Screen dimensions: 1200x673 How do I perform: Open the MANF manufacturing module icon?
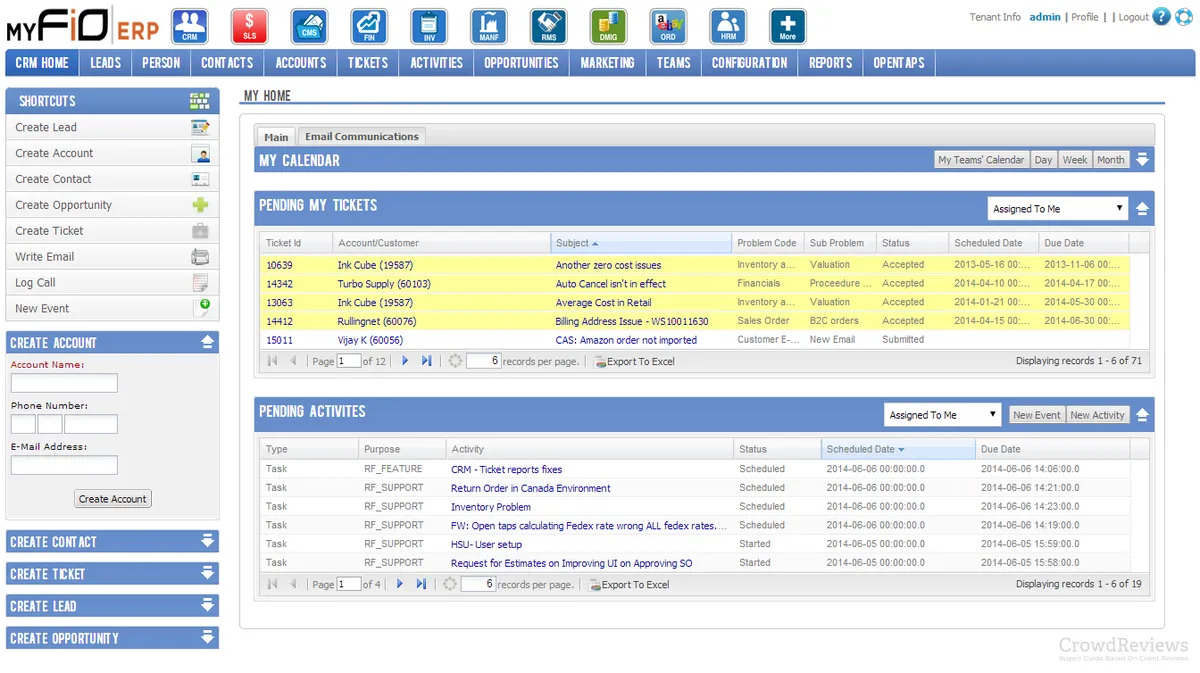(x=489, y=26)
